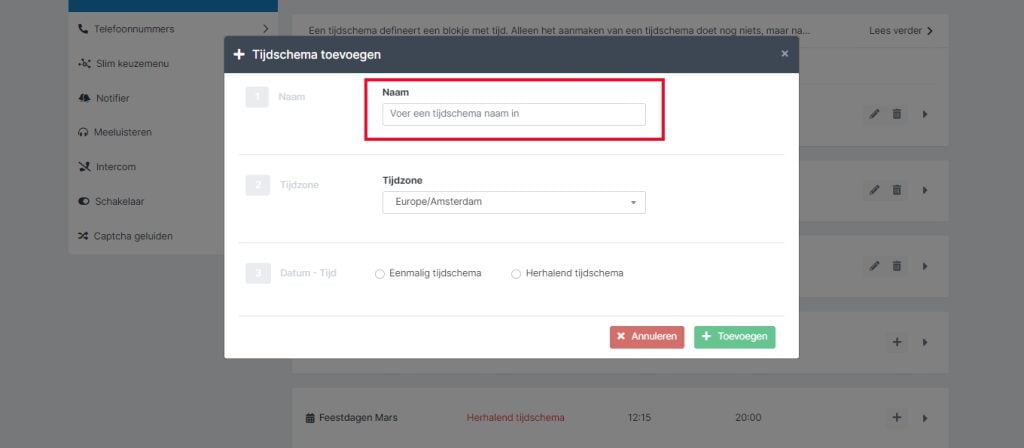Click the Meeluisteren headphones icon
The width and height of the screenshot is (1024, 448).
pyautogui.click(x=82, y=132)
